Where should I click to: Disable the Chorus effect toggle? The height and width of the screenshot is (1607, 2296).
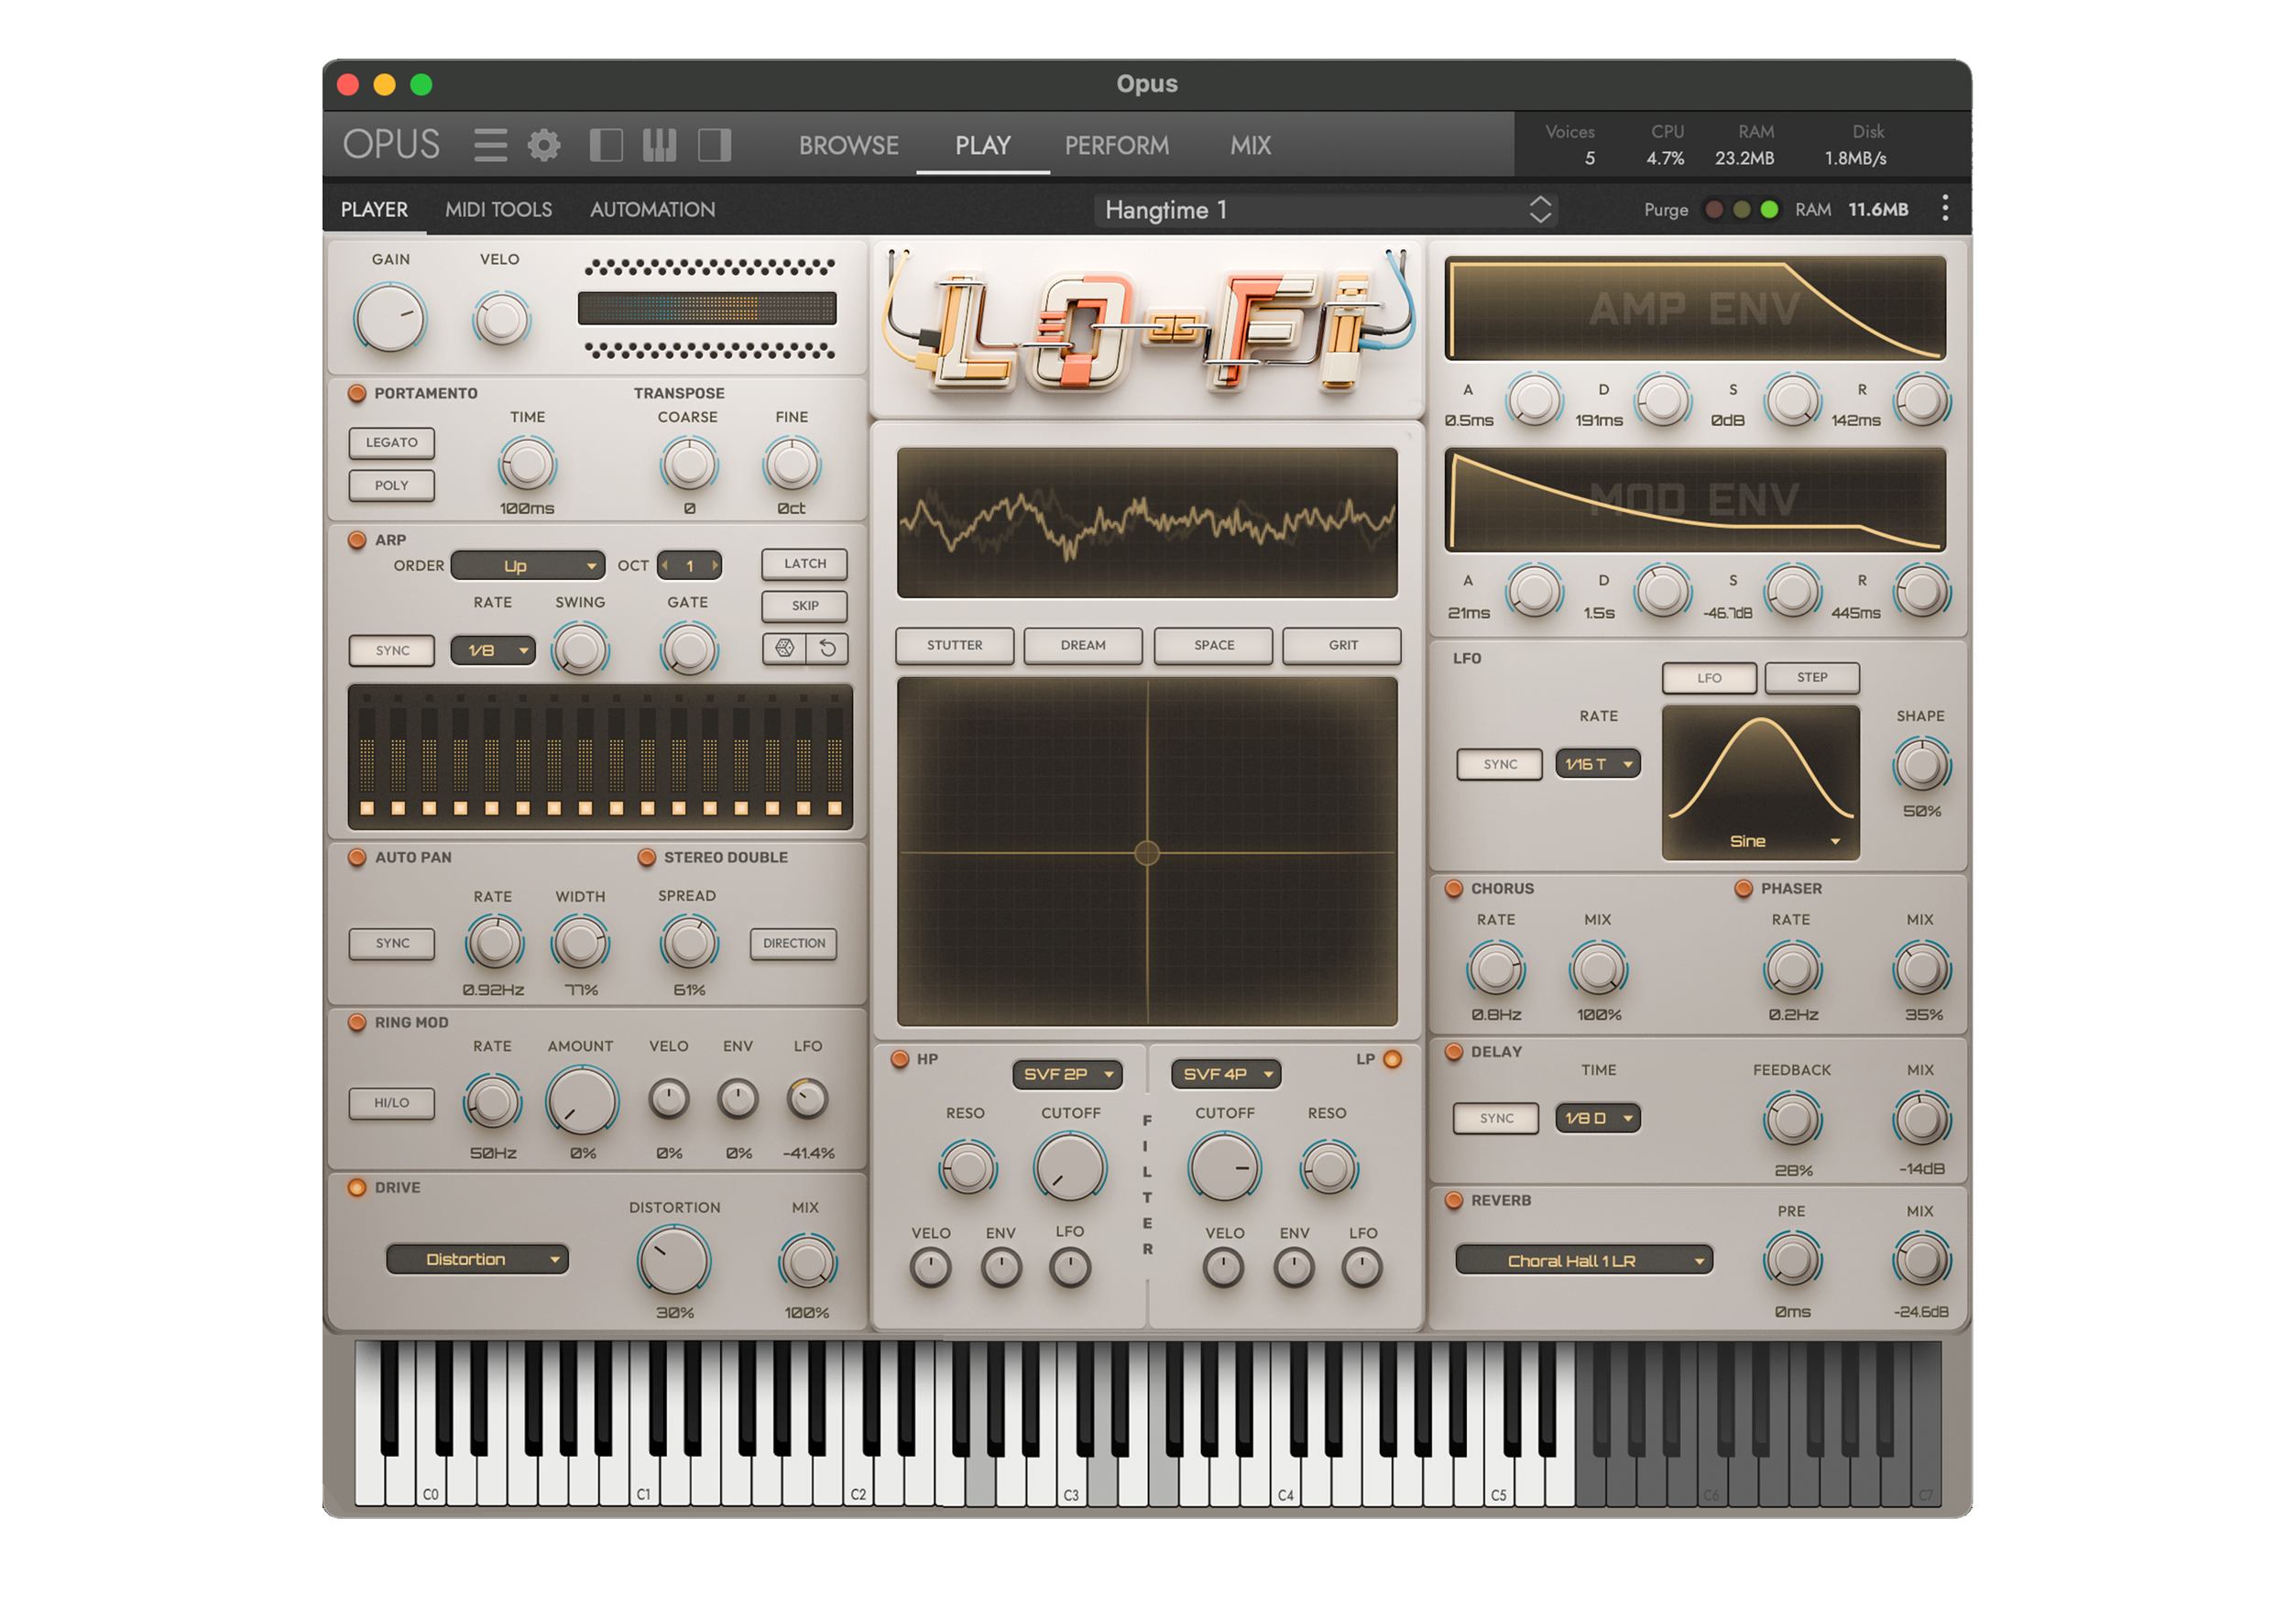1453,888
